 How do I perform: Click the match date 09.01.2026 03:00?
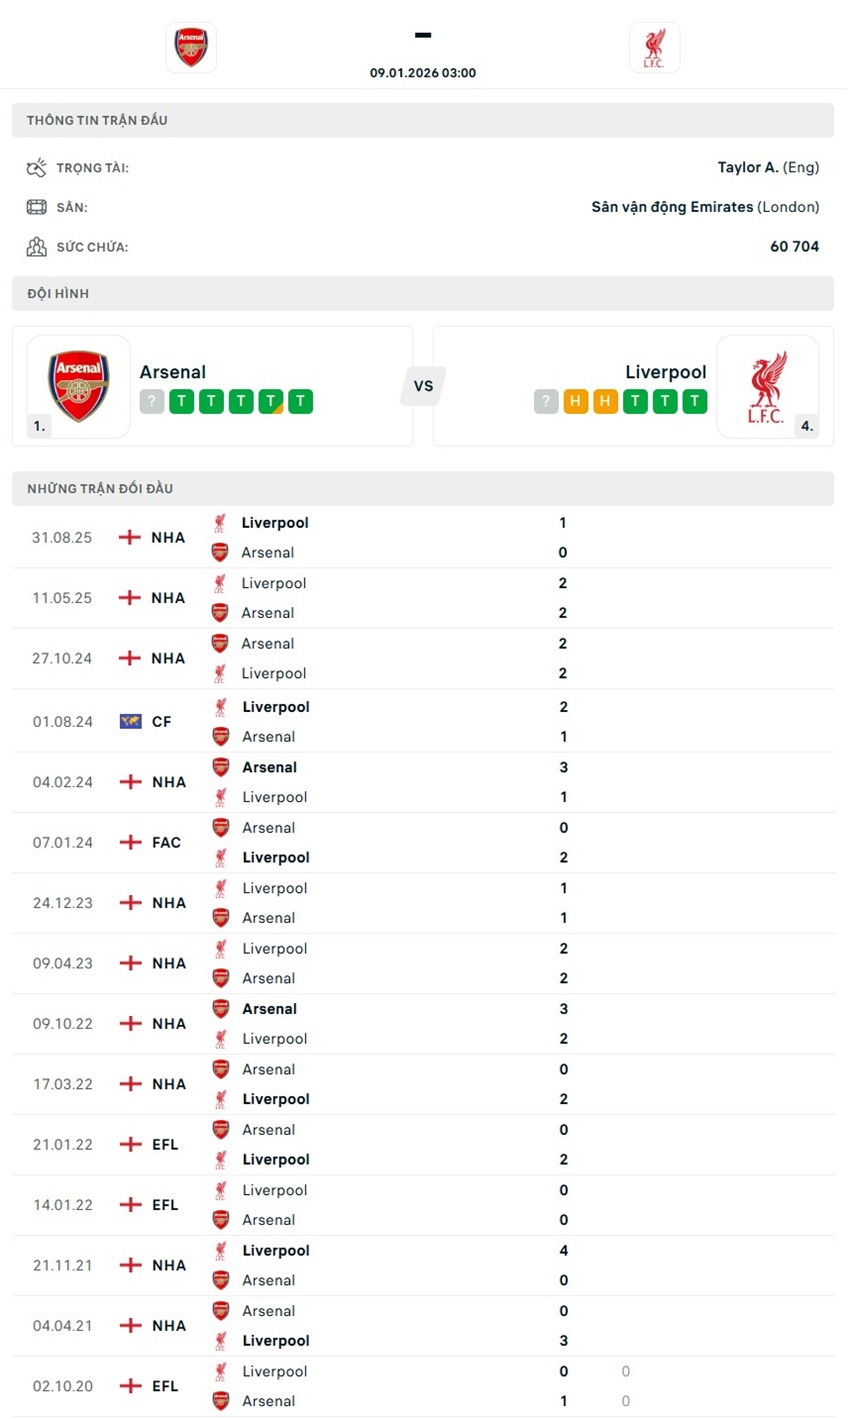(x=424, y=72)
